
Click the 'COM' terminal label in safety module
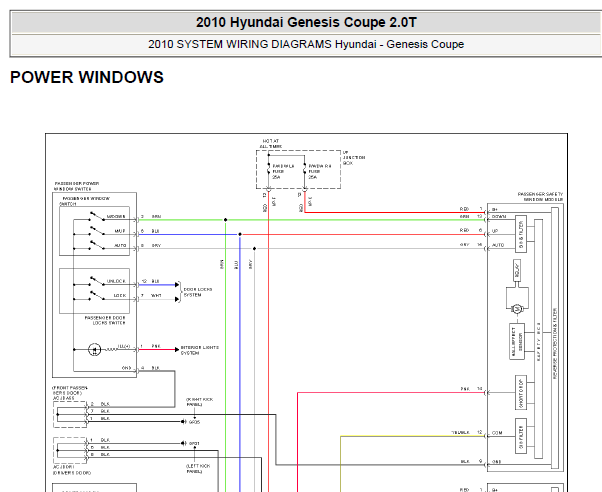497,433
